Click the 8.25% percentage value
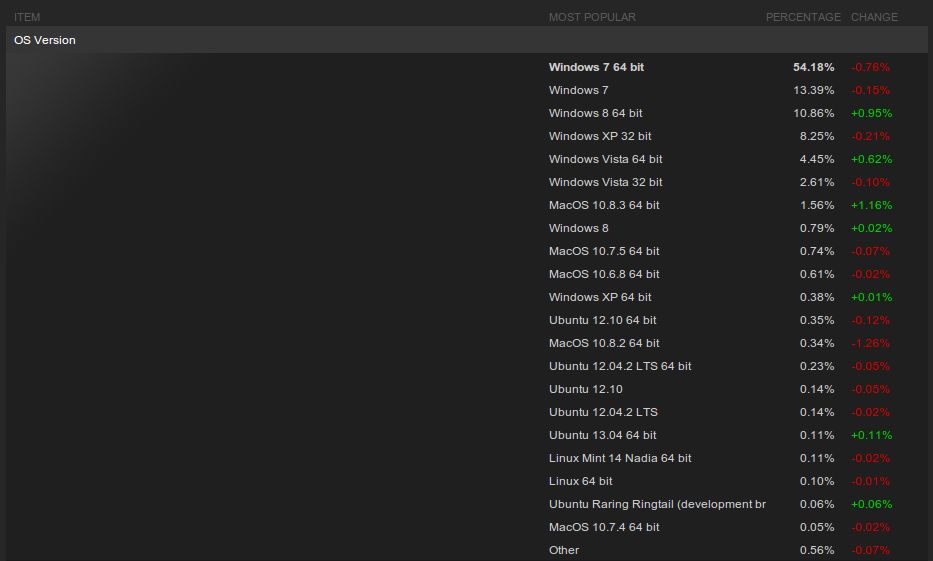Screen dimensions: 933x561 817,136
